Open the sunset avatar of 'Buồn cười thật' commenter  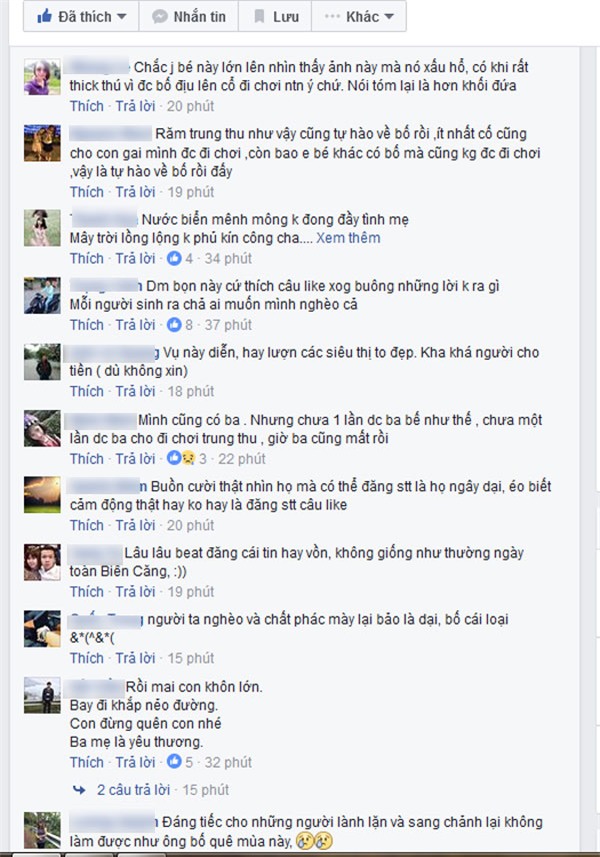42,495
